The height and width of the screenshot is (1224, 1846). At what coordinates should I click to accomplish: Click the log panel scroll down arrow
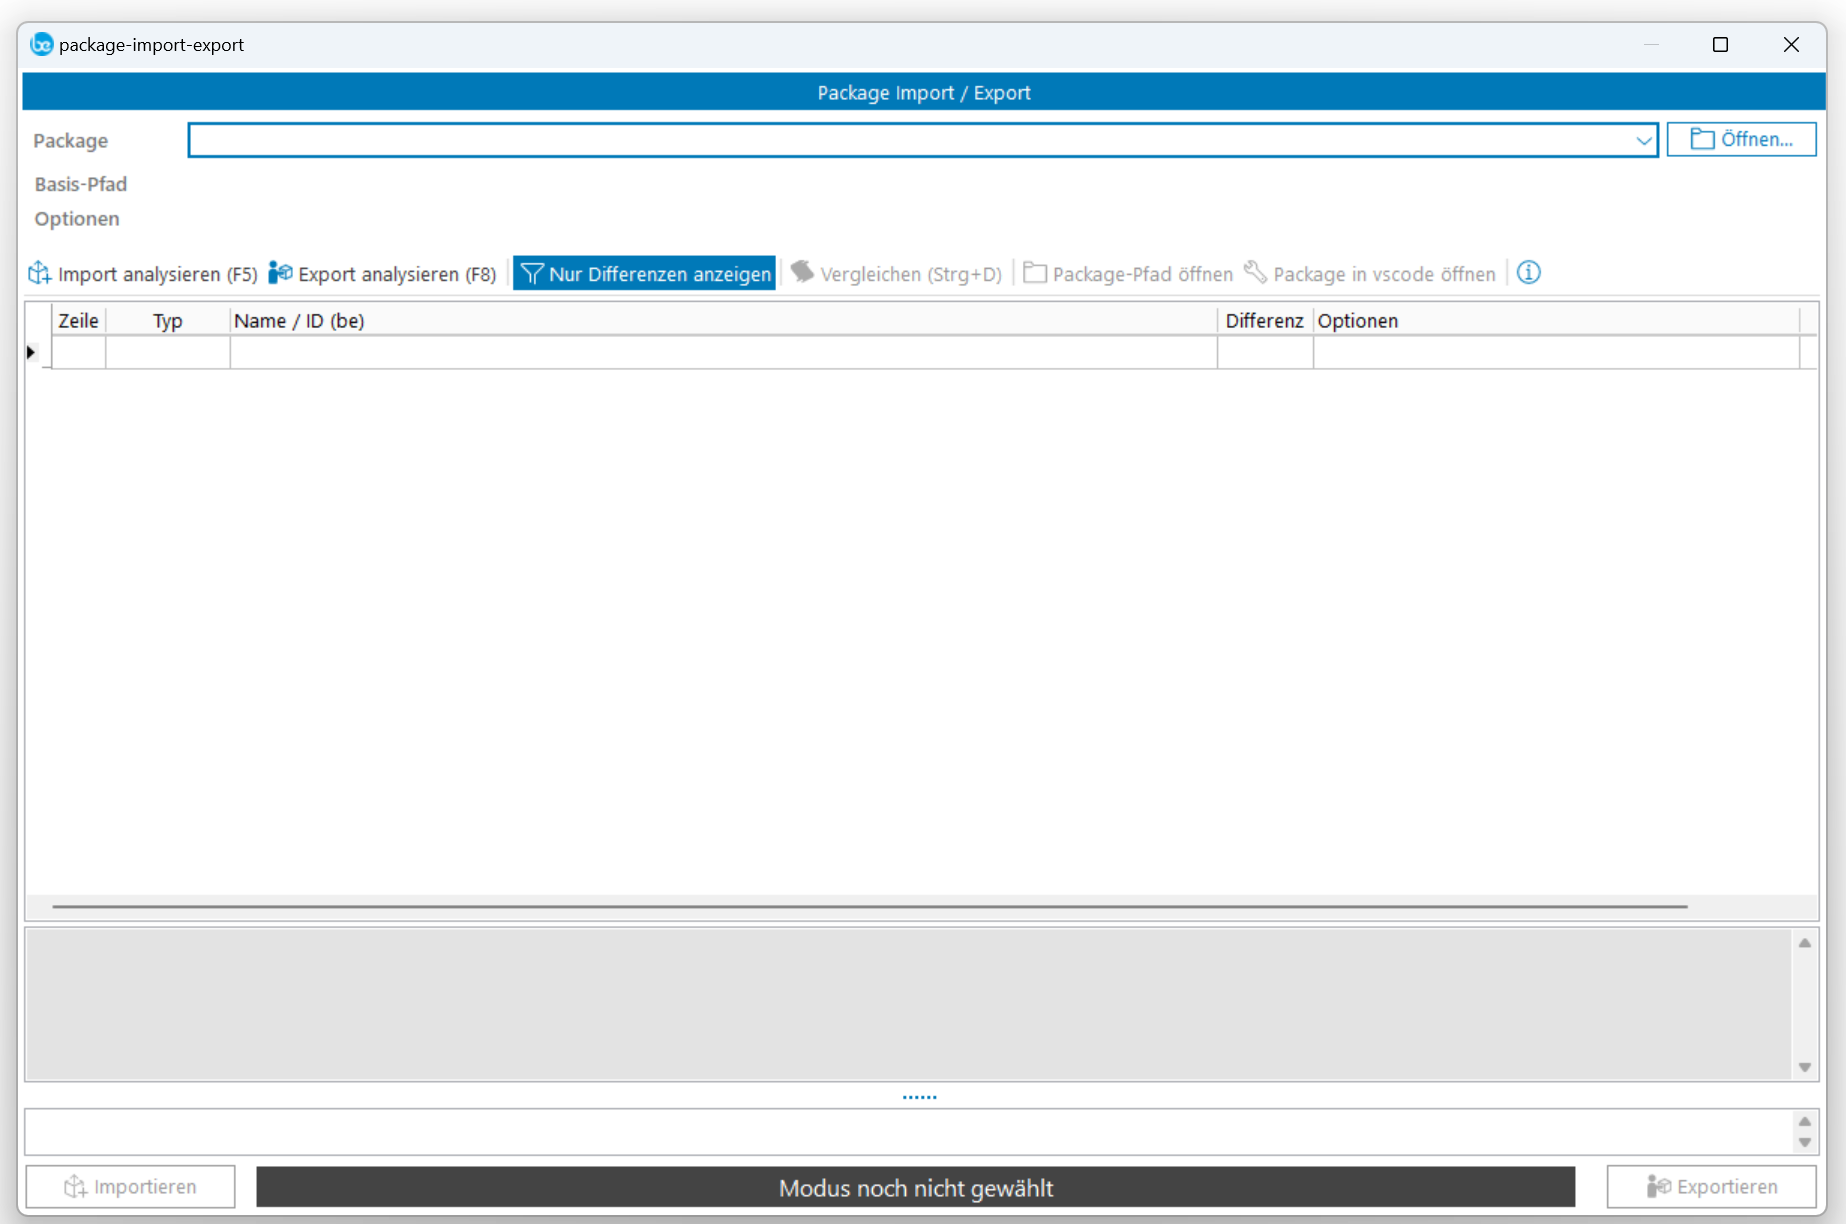point(1804,1067)
